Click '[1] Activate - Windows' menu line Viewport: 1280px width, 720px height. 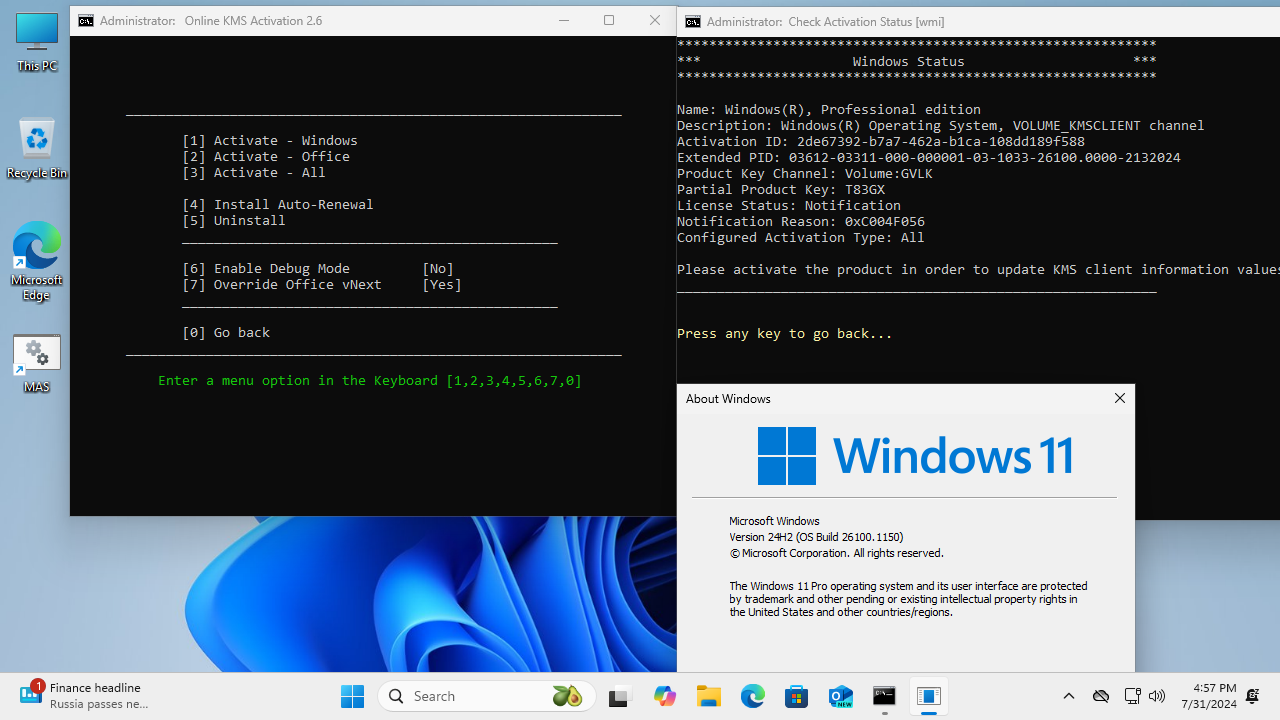click(x=270, y=141)
